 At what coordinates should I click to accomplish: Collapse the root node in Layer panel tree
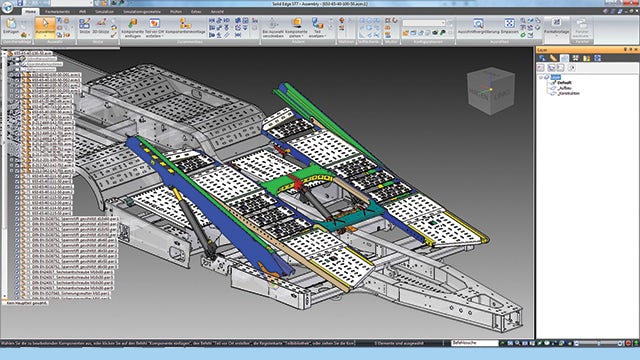[541, 77]
